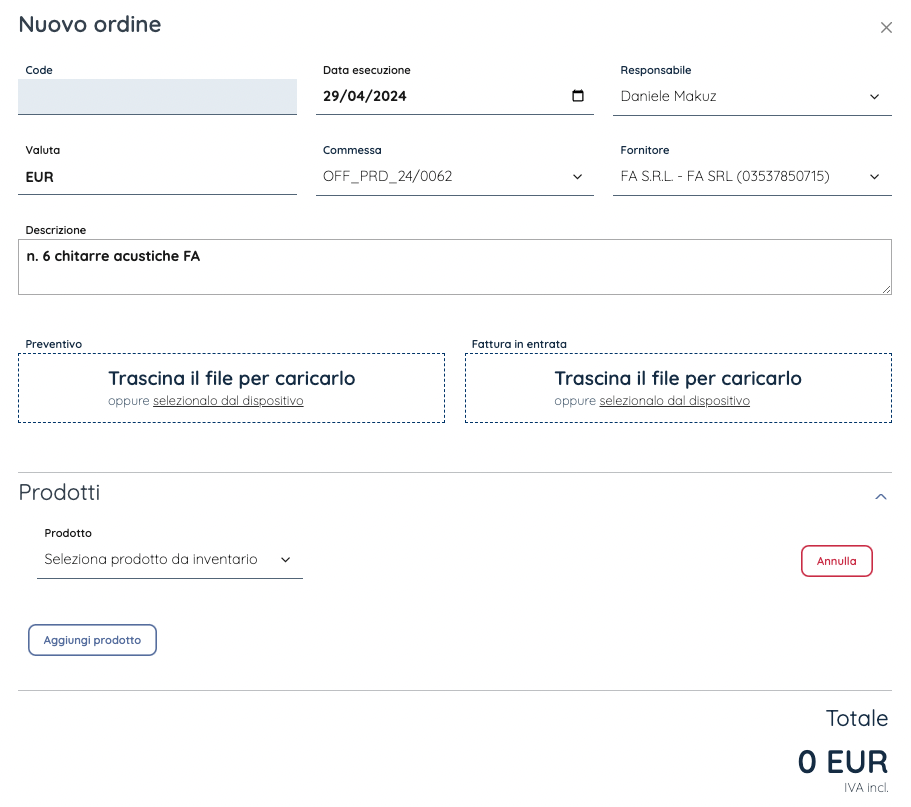This screenshot has height=807, width=911.
Task: Click the Valuta field showing EUR
Action: [157, 177]
